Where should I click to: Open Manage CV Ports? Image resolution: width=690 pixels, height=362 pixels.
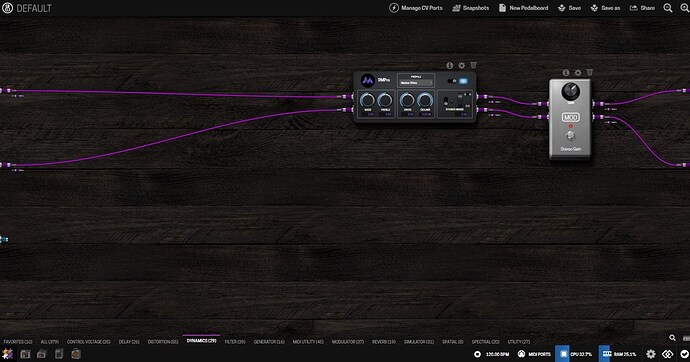416,8
